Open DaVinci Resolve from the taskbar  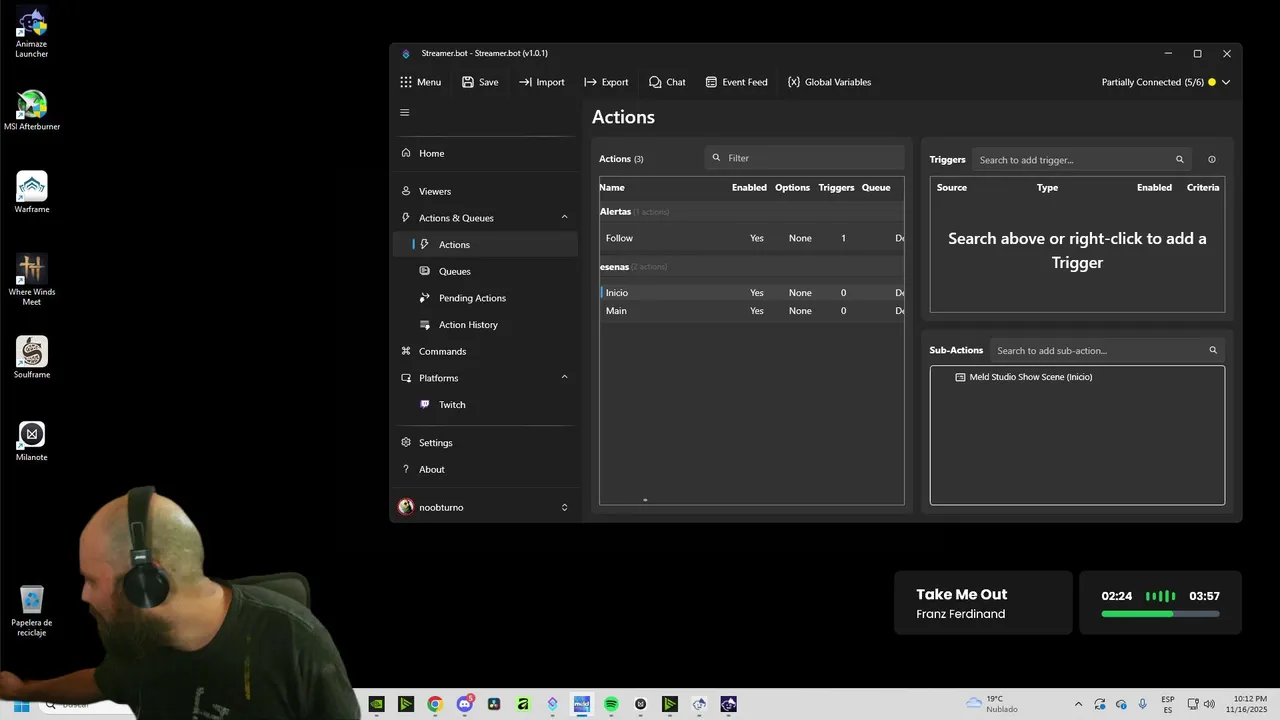click(494, 704)
